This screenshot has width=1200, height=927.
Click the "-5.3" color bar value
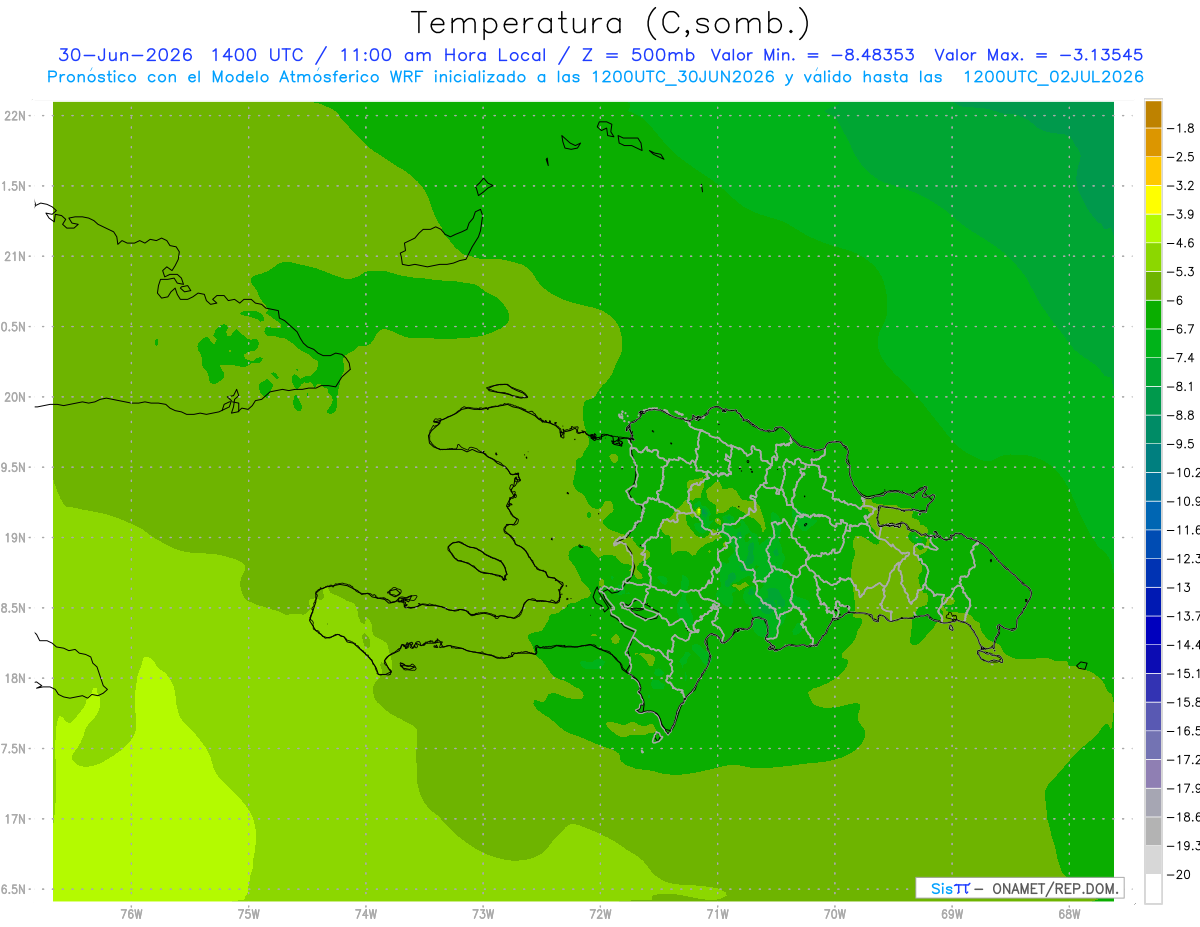click(x=1181, y=271)
